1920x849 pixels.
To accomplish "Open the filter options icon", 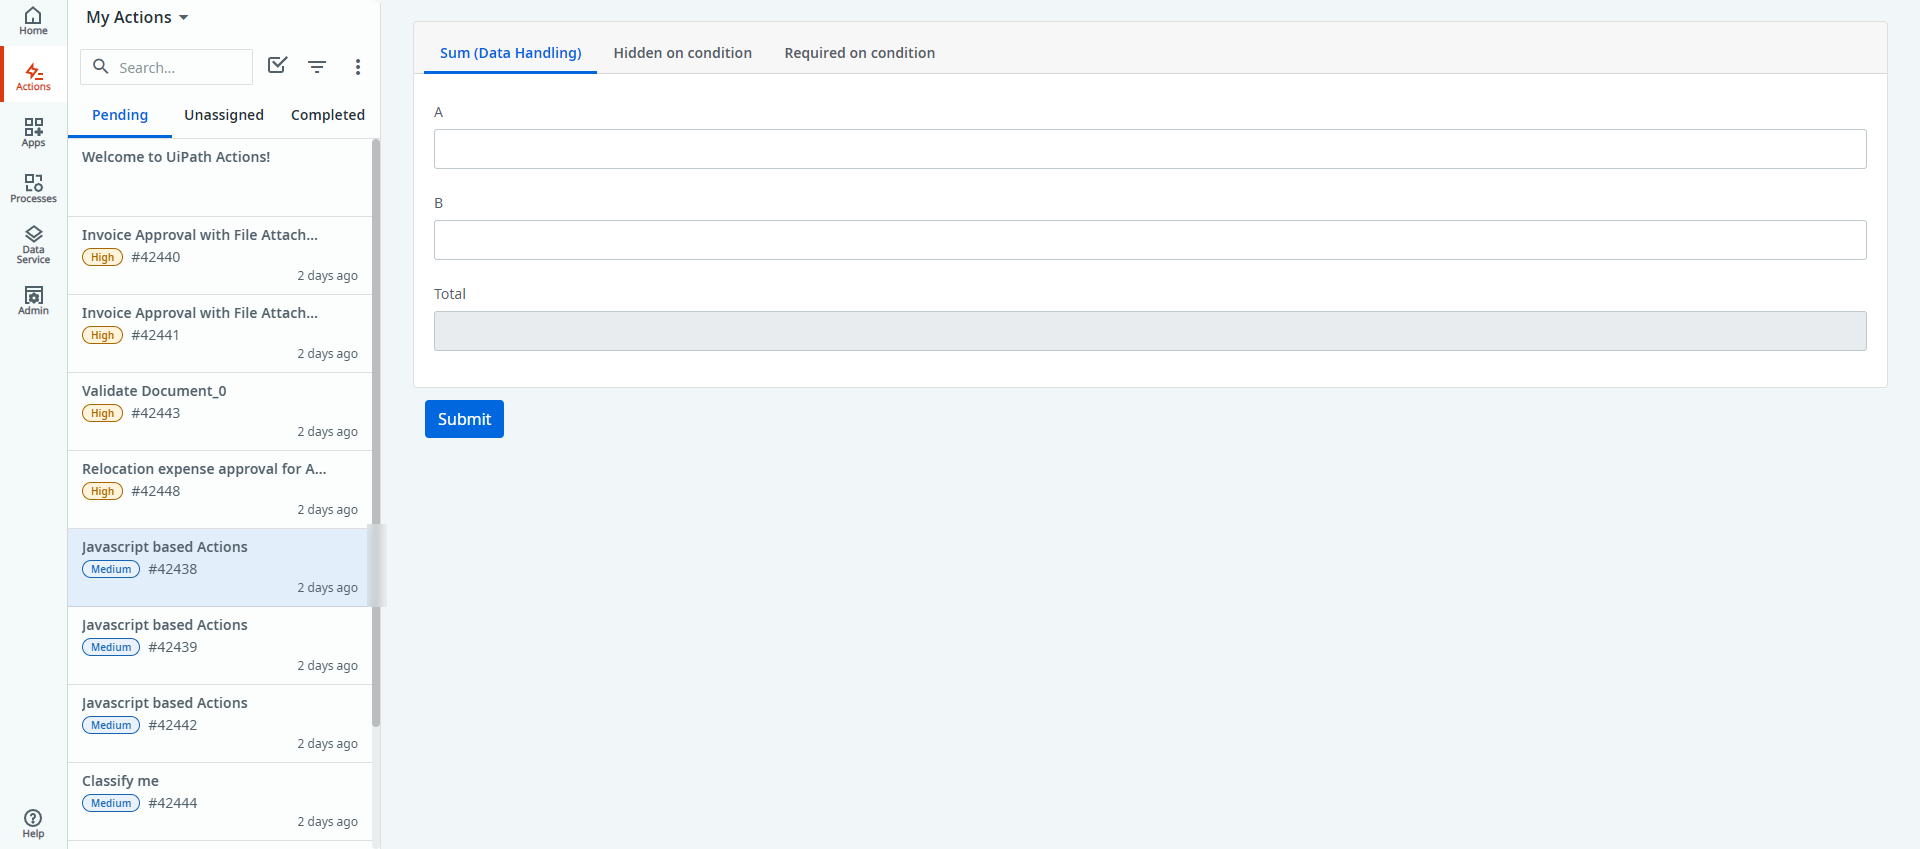I will (x=317, y=67).
